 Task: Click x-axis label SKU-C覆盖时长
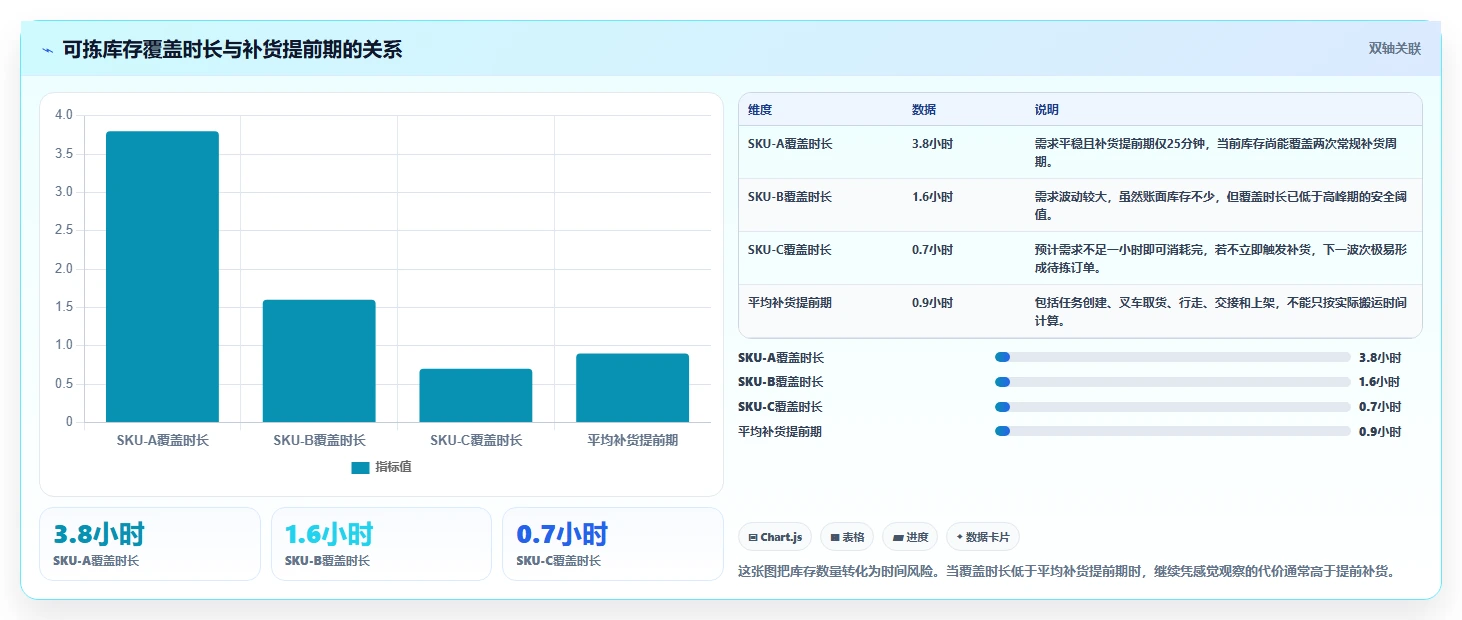coord(476,440)
